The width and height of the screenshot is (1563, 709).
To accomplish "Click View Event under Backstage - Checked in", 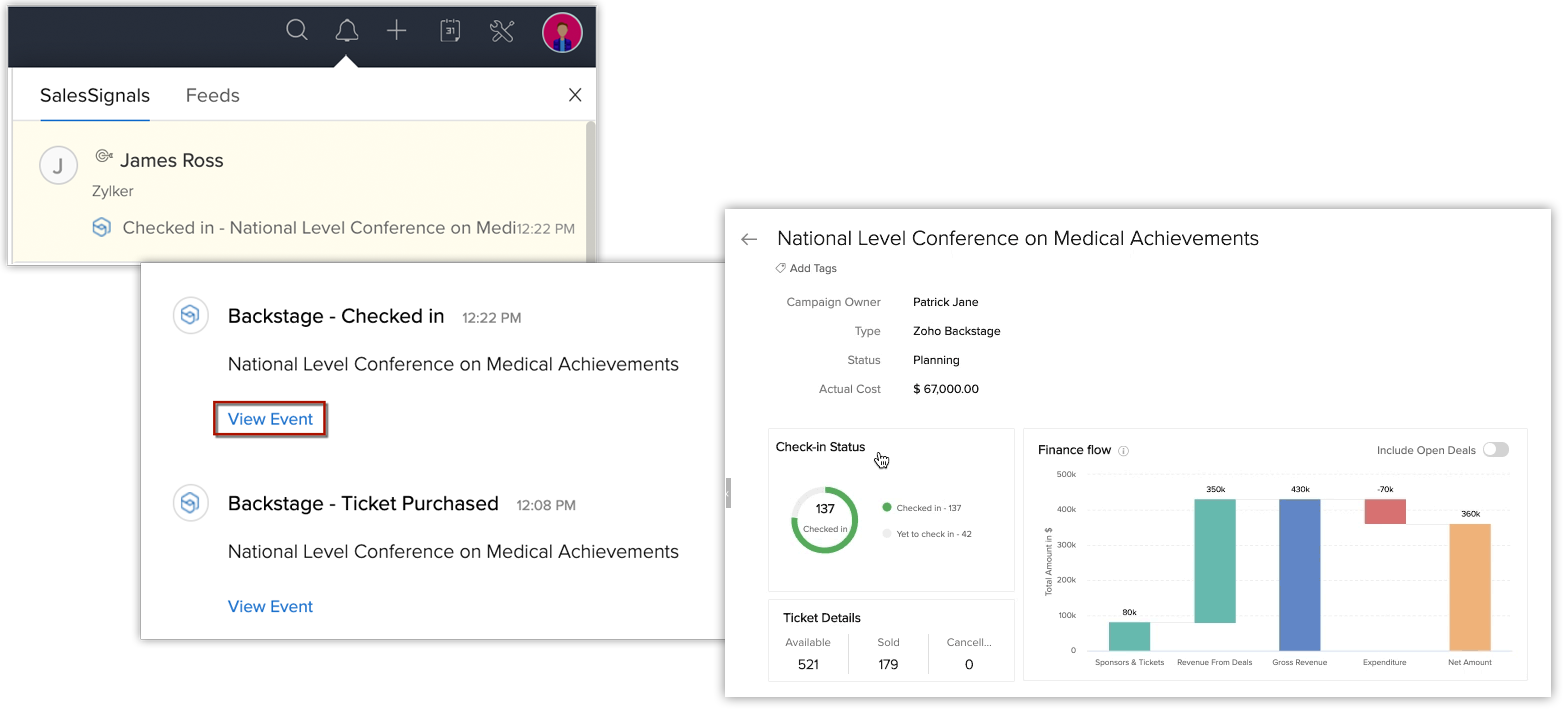I will 270,419.
